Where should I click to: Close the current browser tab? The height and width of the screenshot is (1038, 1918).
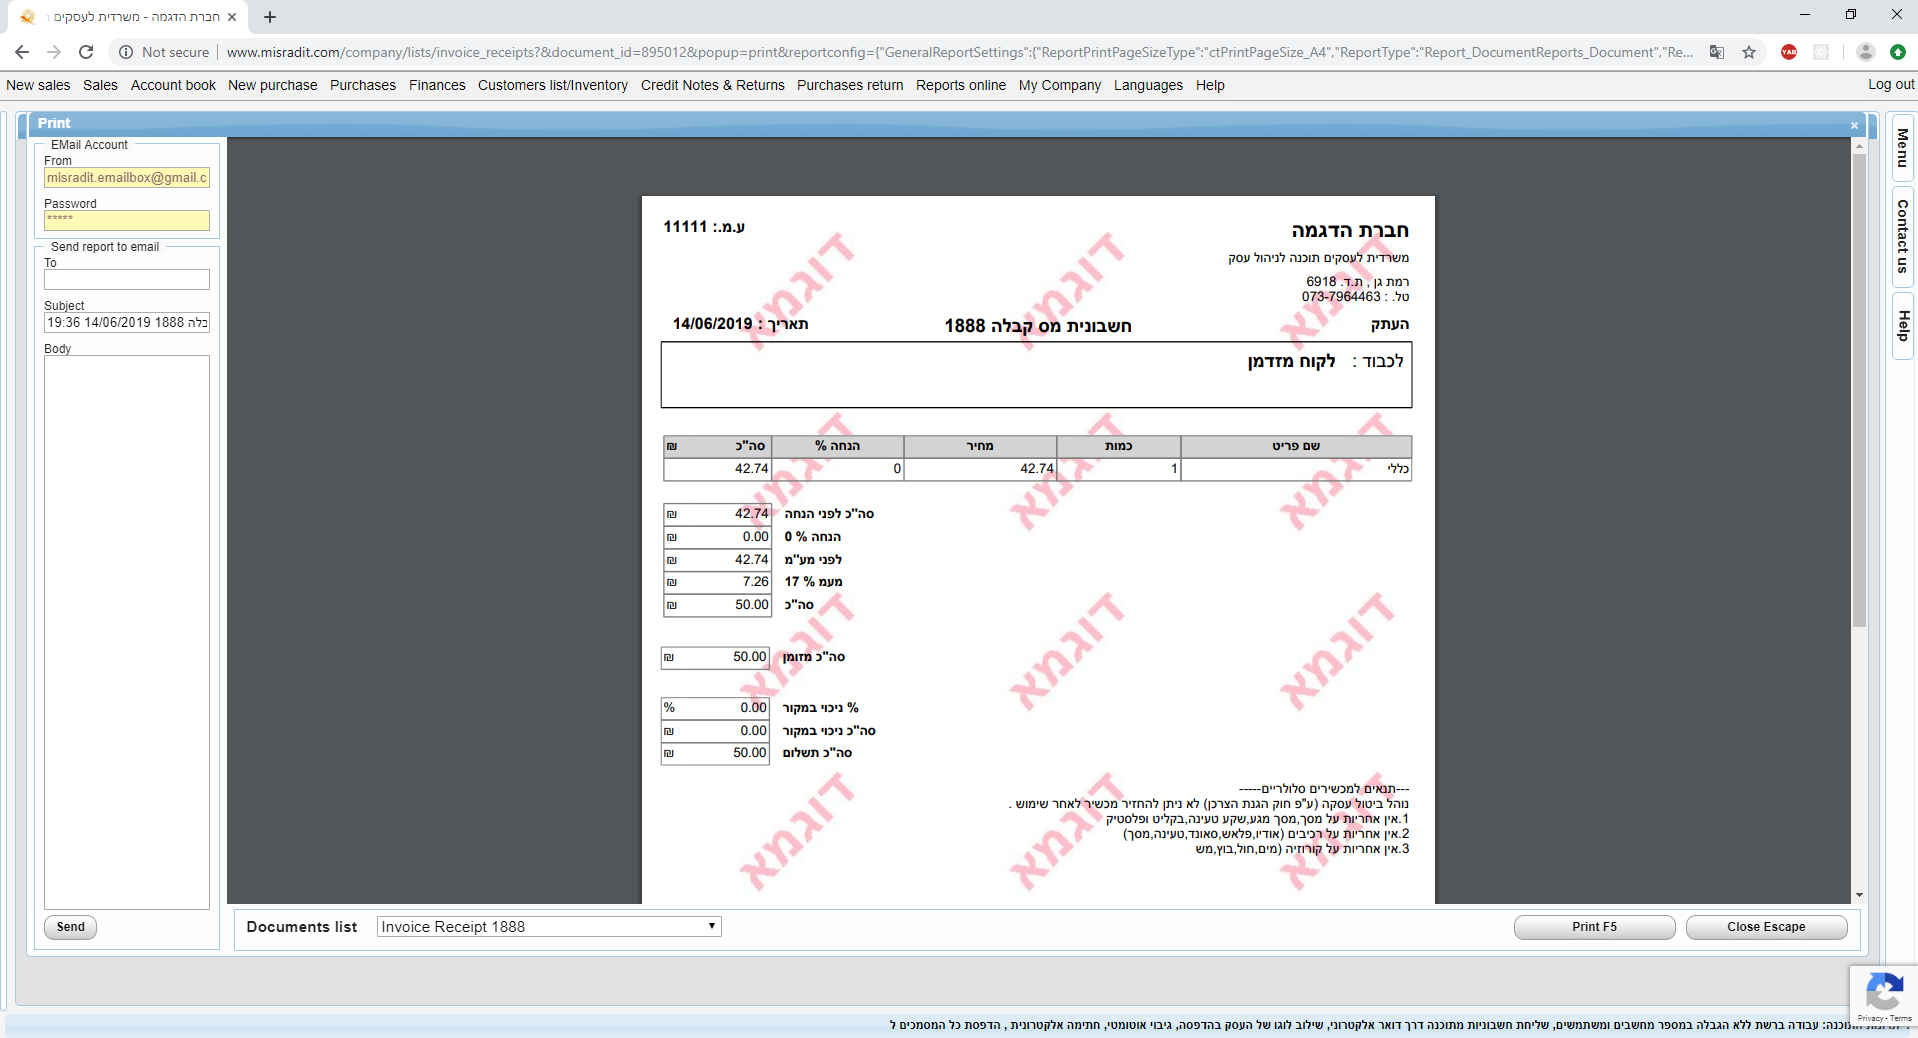pos(232,17)
